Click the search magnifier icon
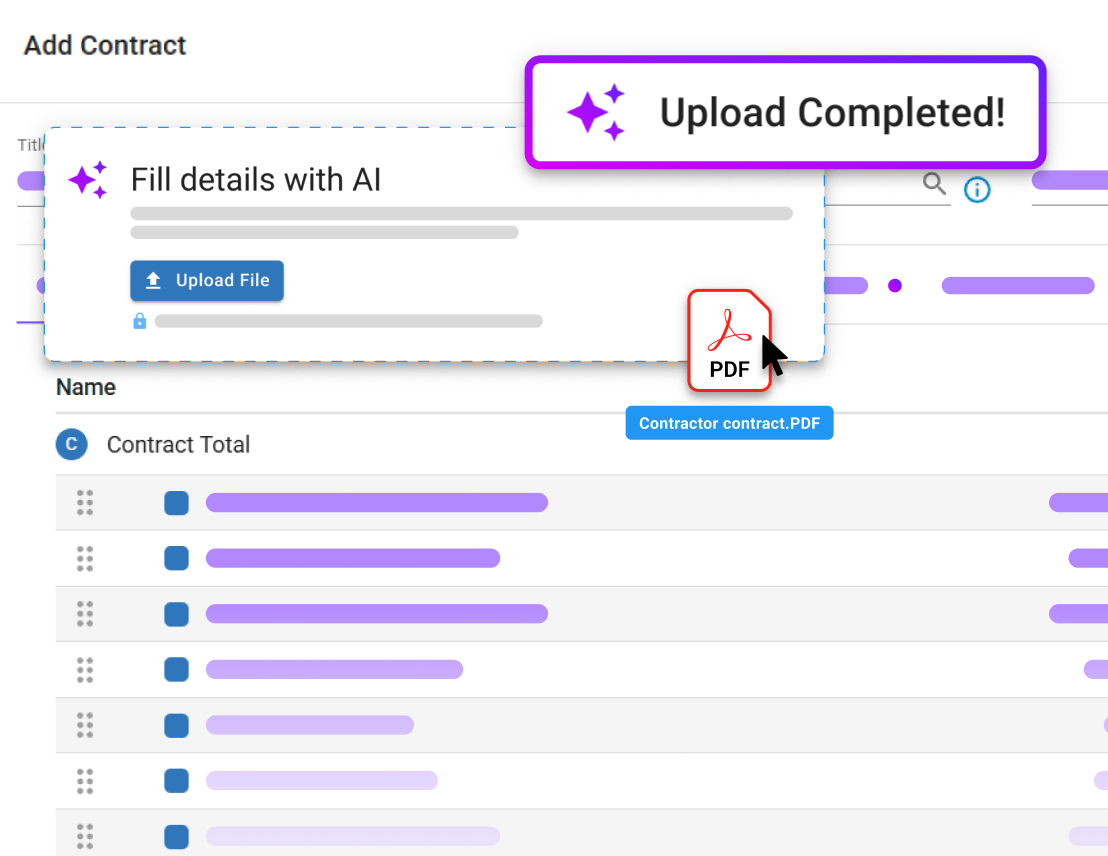Viewport: 1108px width, 856px height. (934, 184)
